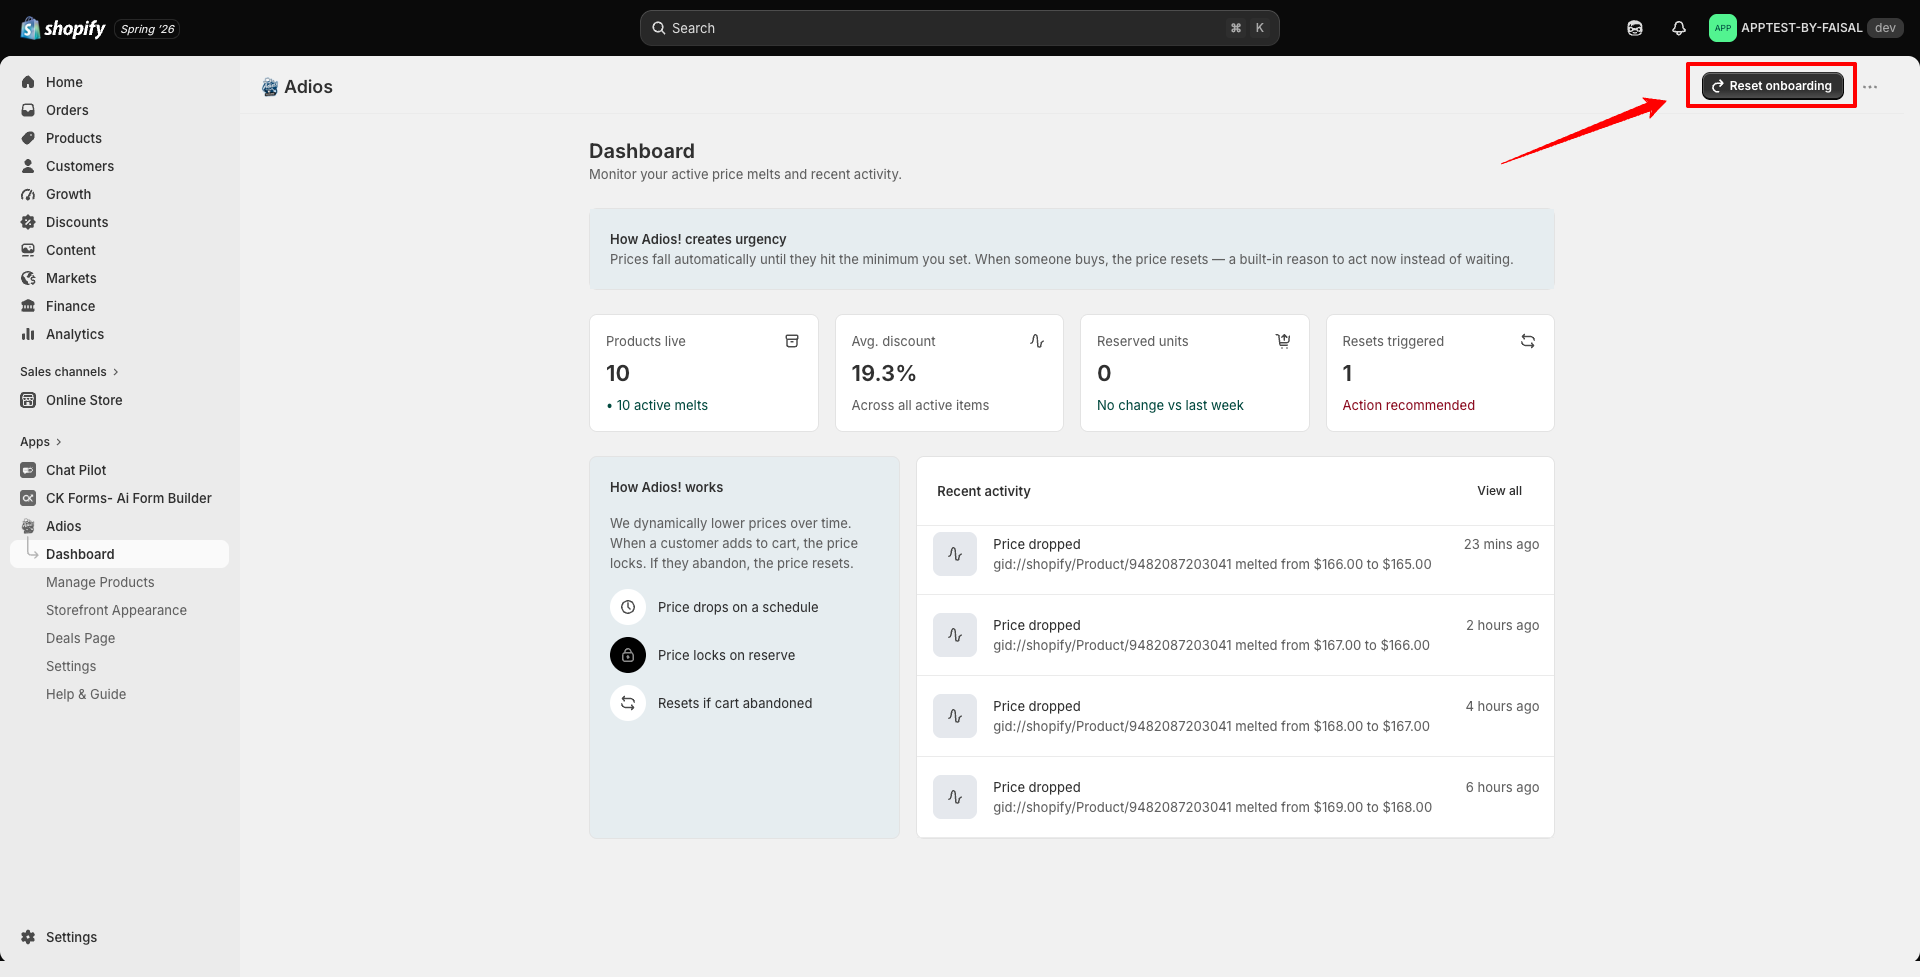The image size is (1920, 977).
Task: Click the reset icon for cart abandoned
Action: pyautogui.click(x=628, y=703)
